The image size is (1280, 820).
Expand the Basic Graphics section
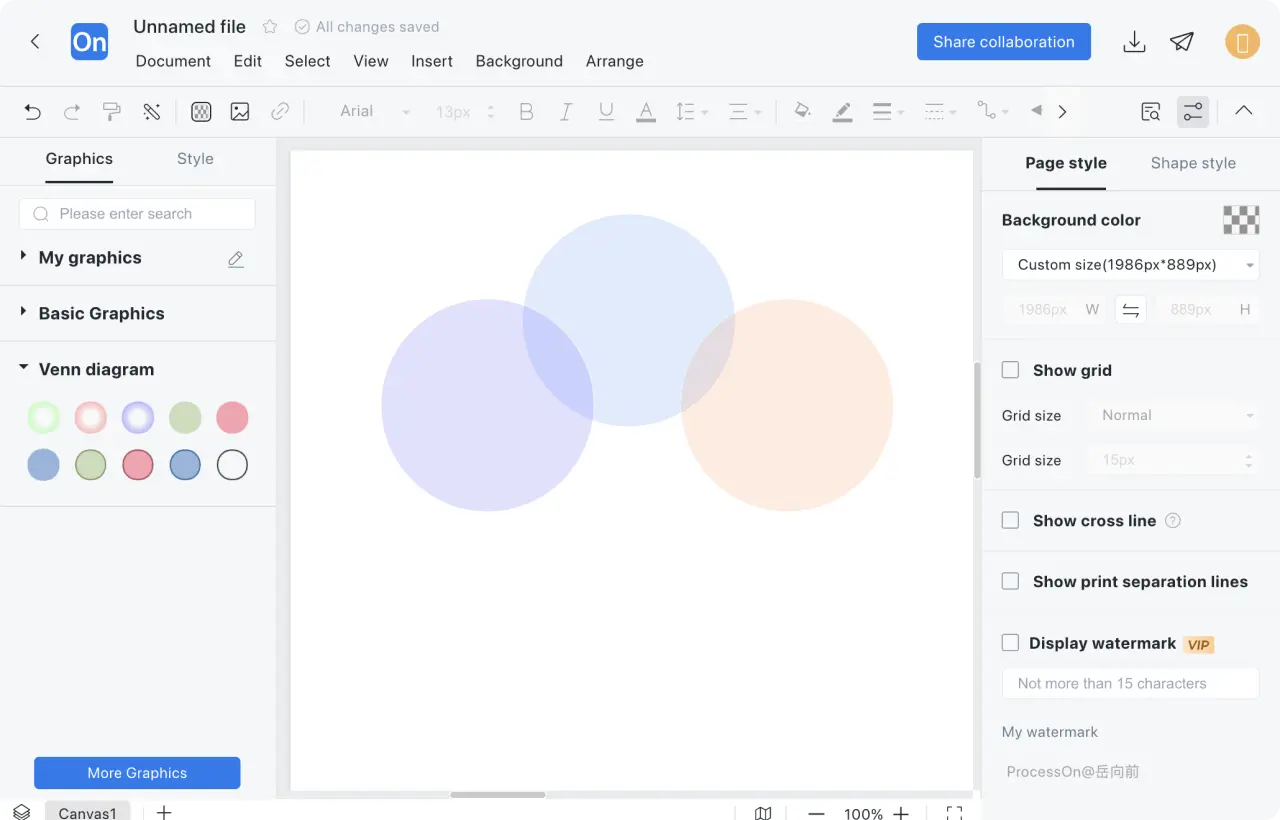click(101, 313)
